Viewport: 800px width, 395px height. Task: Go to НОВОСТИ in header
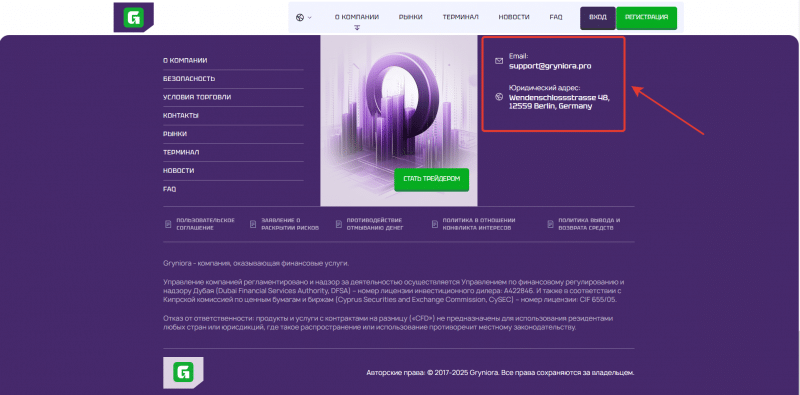[x=514, y=17]
